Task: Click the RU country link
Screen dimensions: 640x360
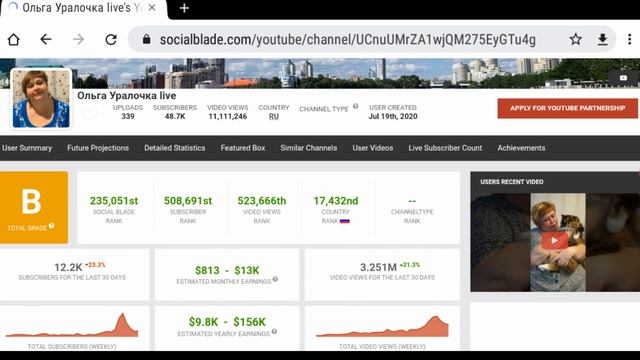Action: tap(273, 116)
